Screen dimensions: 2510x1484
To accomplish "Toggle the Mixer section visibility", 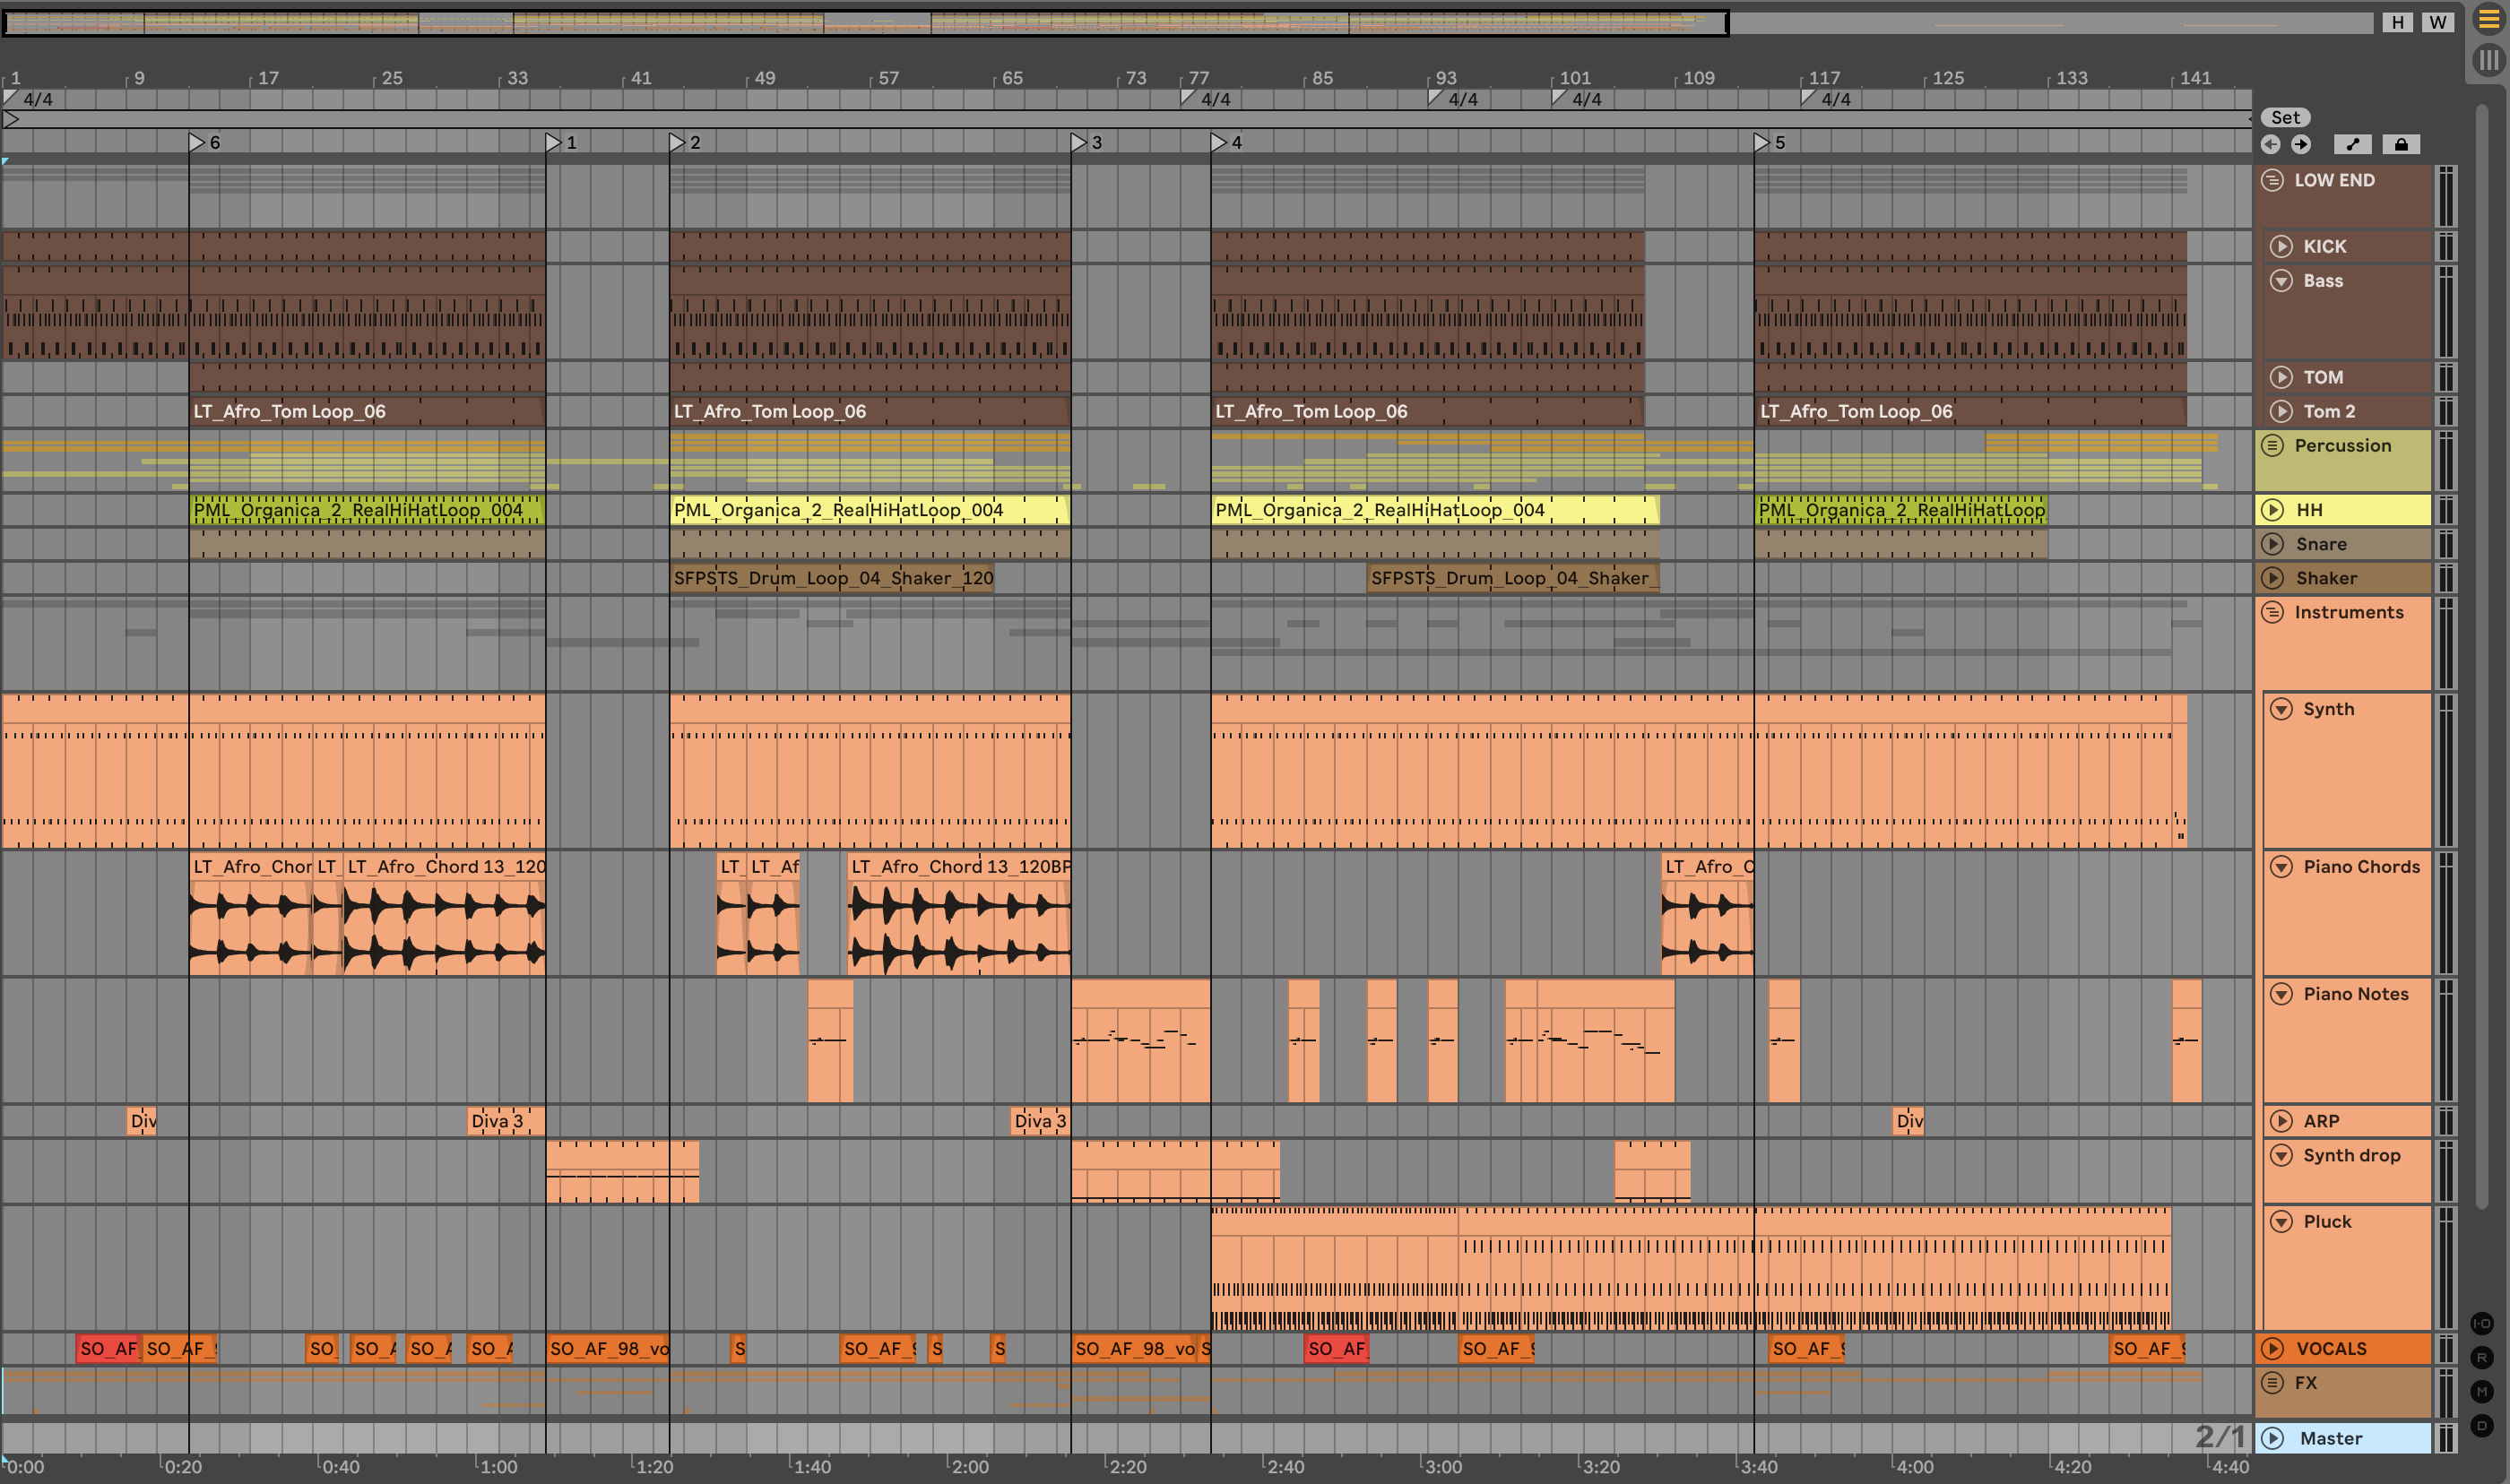I will point(2482,1391).
